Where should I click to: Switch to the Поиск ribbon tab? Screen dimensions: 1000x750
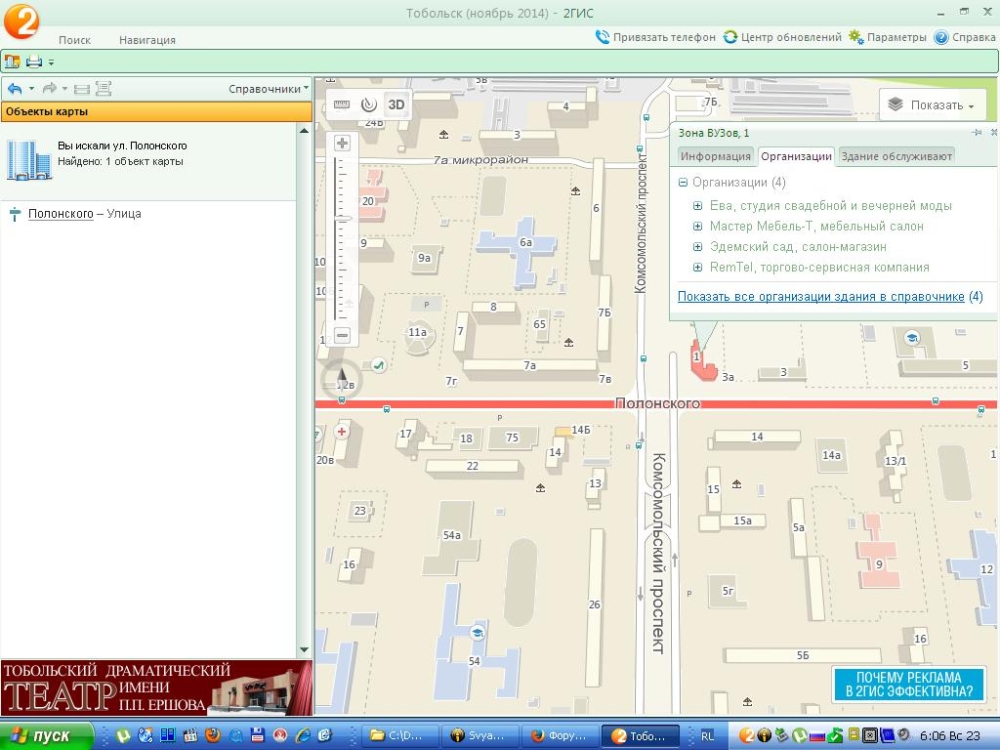(x=75, y=40)
